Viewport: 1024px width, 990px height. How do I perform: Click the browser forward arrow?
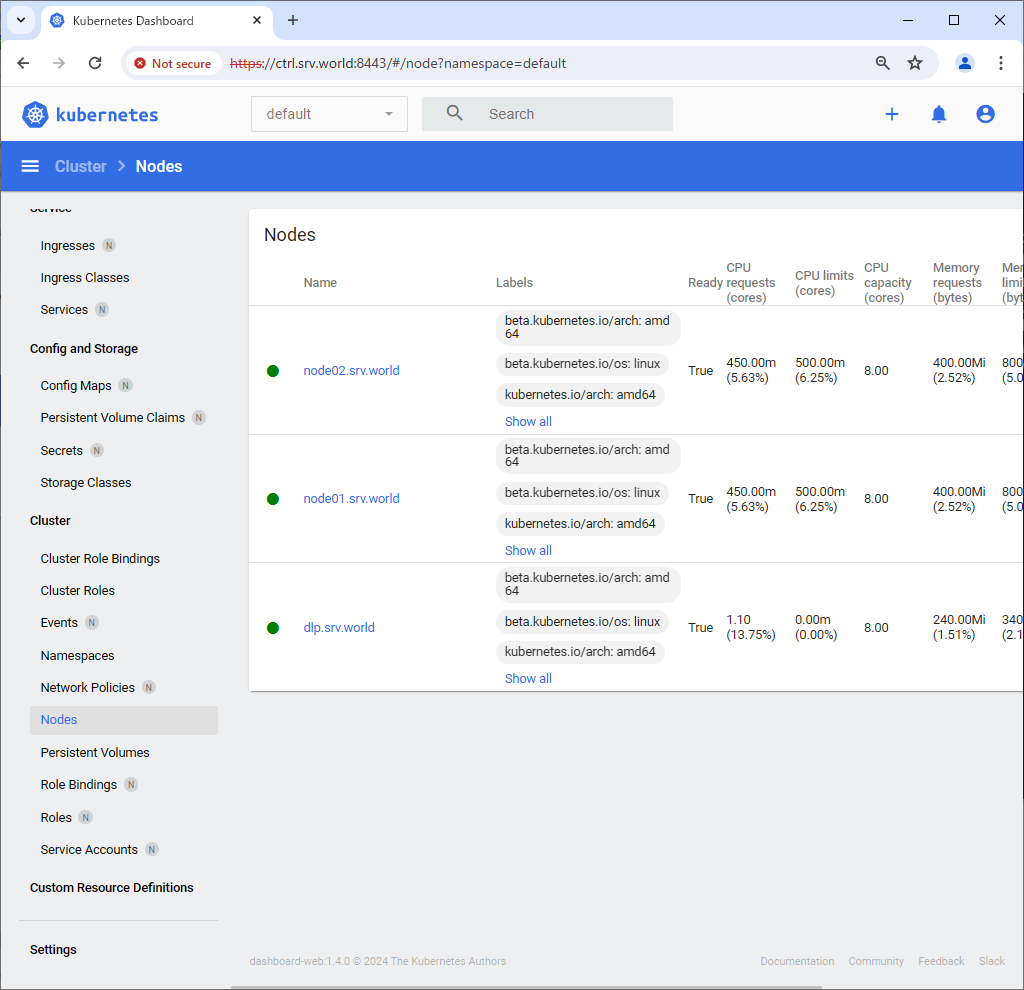click(59, 63)
